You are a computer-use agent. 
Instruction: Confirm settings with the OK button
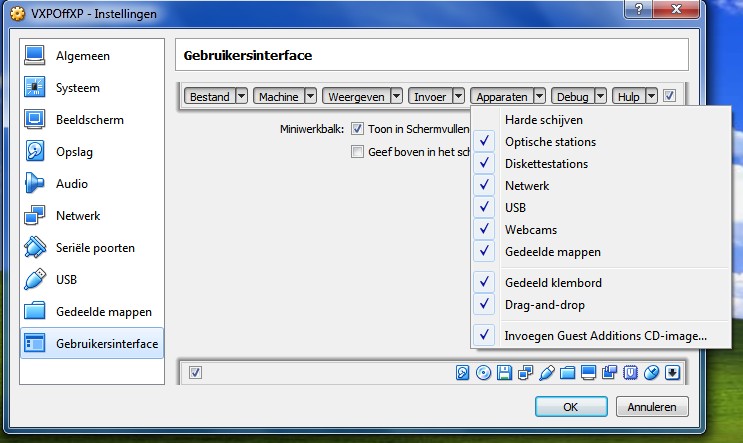(x=571, y=407)
